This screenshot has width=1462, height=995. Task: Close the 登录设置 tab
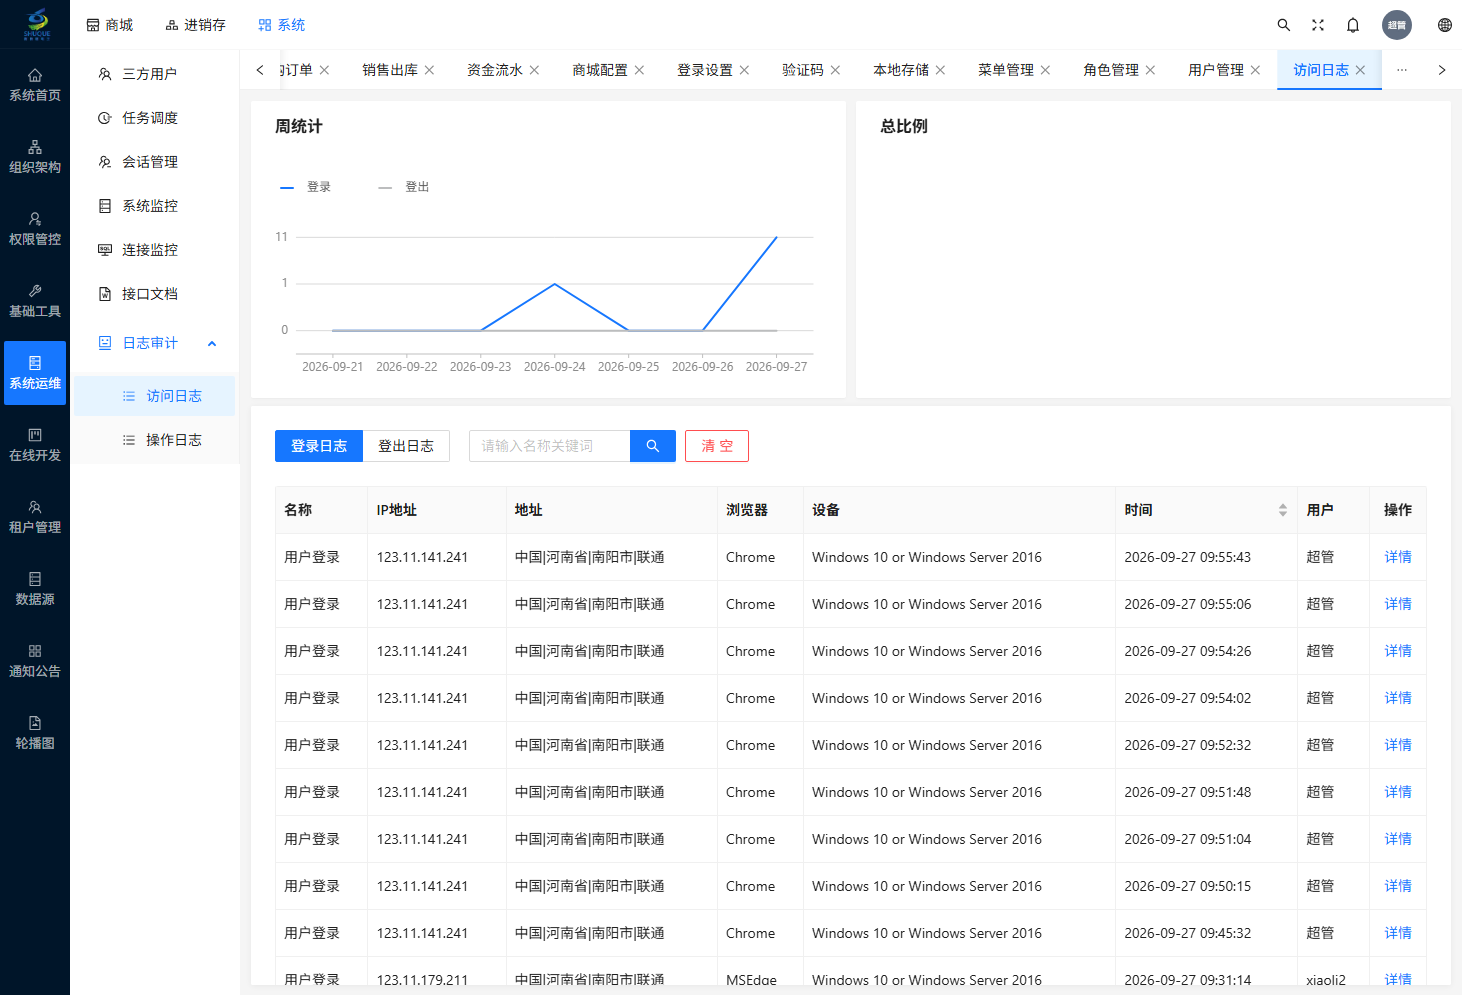click(x=744, y=70)
